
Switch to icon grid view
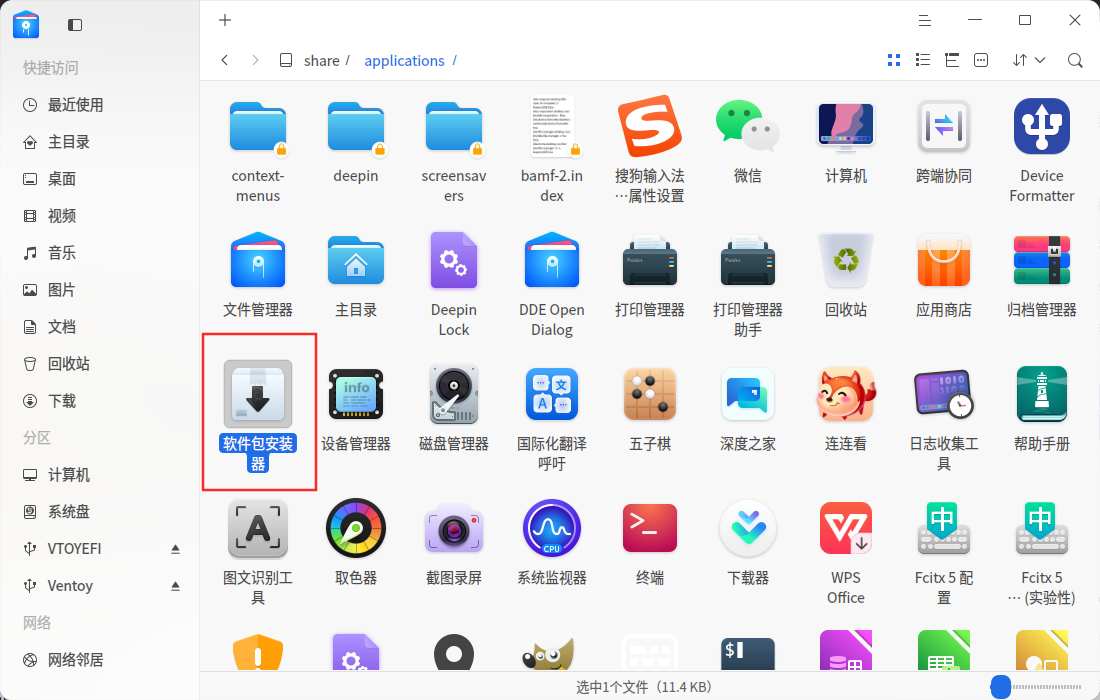point(894,60)
